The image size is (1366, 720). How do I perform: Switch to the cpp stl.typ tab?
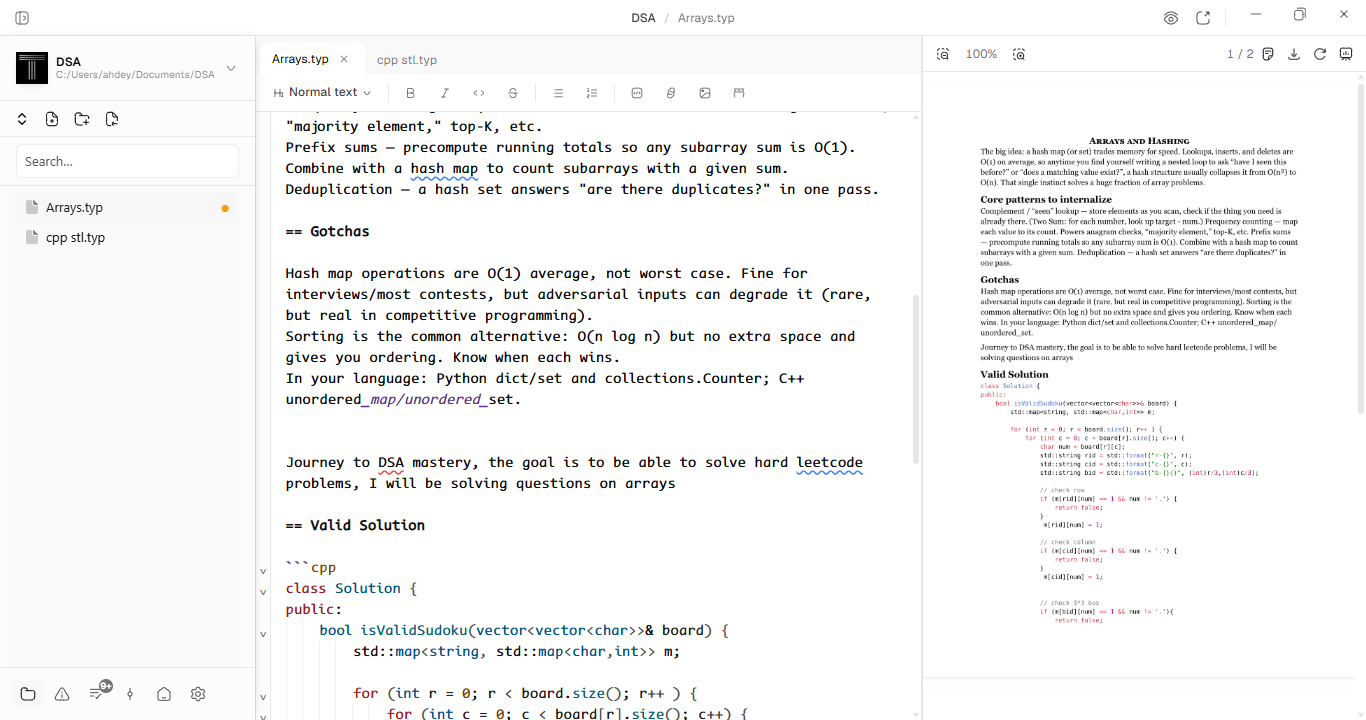point(407,60)
